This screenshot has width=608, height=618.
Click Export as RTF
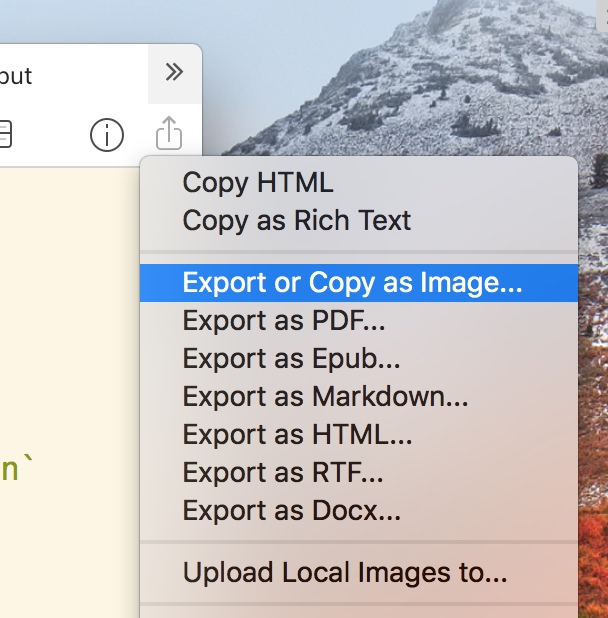(283, 473)
